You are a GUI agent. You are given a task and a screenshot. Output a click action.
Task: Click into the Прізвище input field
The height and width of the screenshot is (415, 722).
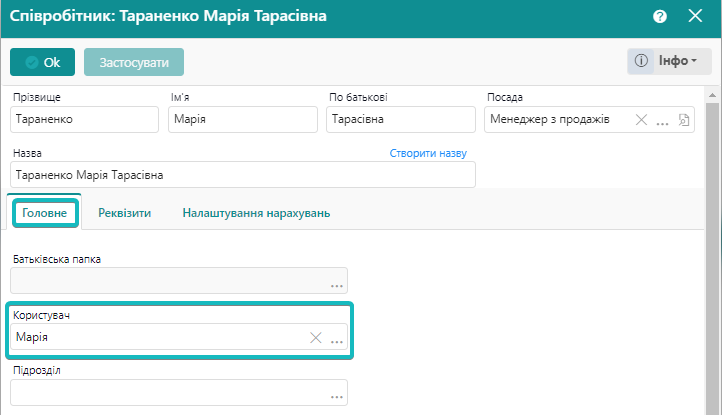(84, 120)
